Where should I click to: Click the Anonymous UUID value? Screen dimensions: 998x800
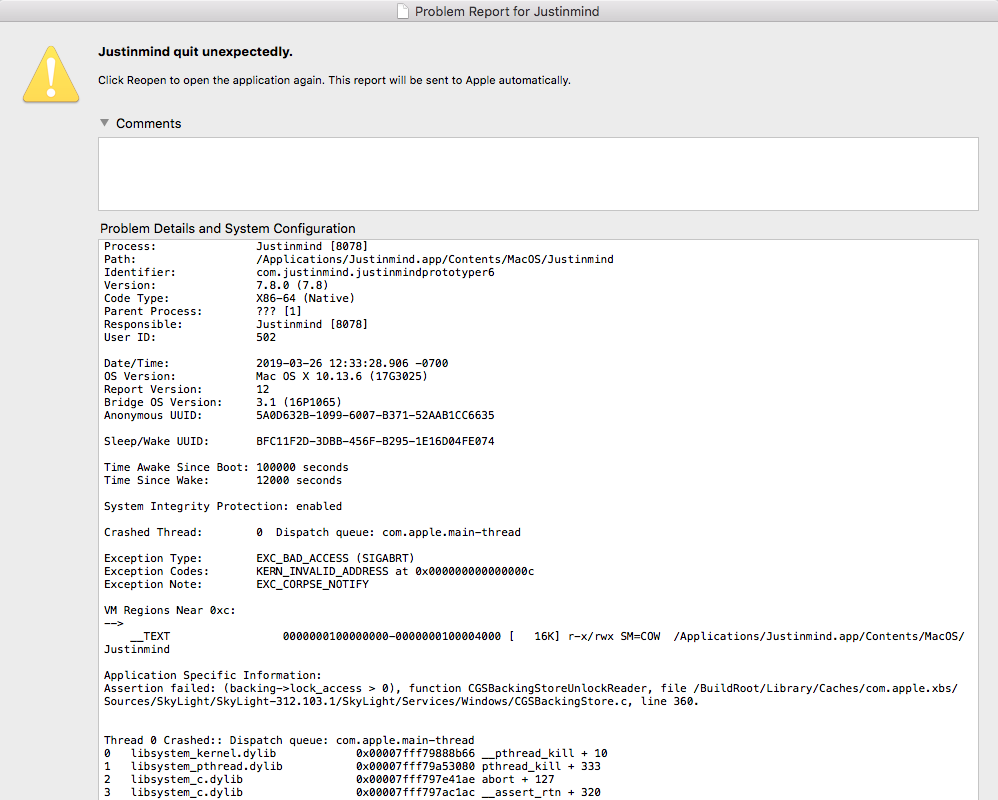pyautogui.click(x=375, y=415)
